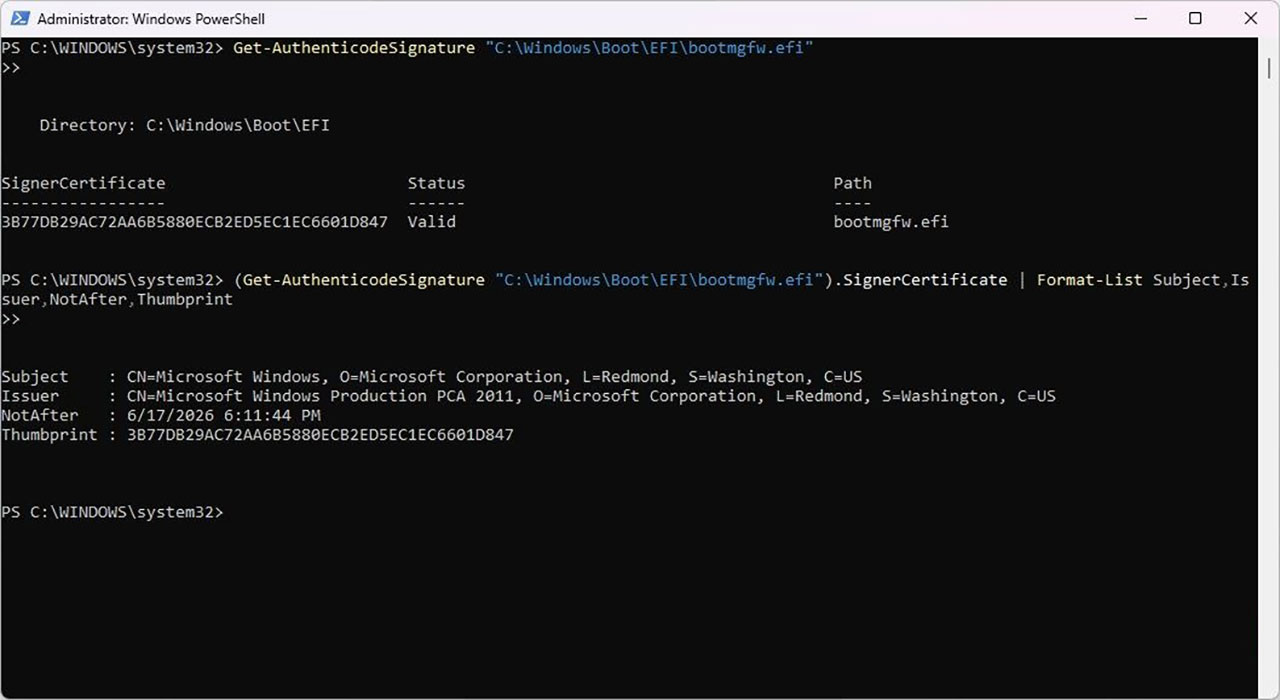Click the SignerCertificate column header

pyautogui.click(x=83, y=183)
